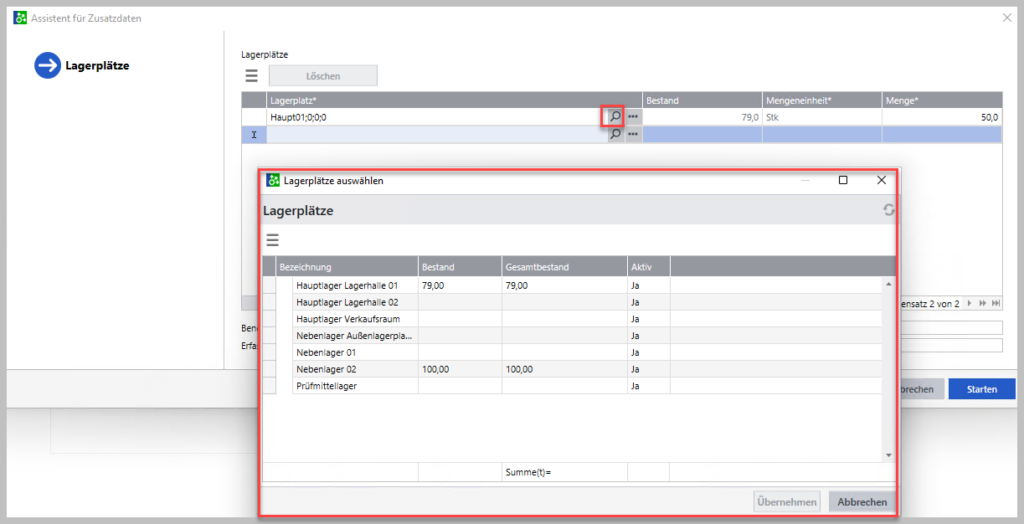Select the Hauptlager Lagerhalle 01 row

click(x=573, y=286)
